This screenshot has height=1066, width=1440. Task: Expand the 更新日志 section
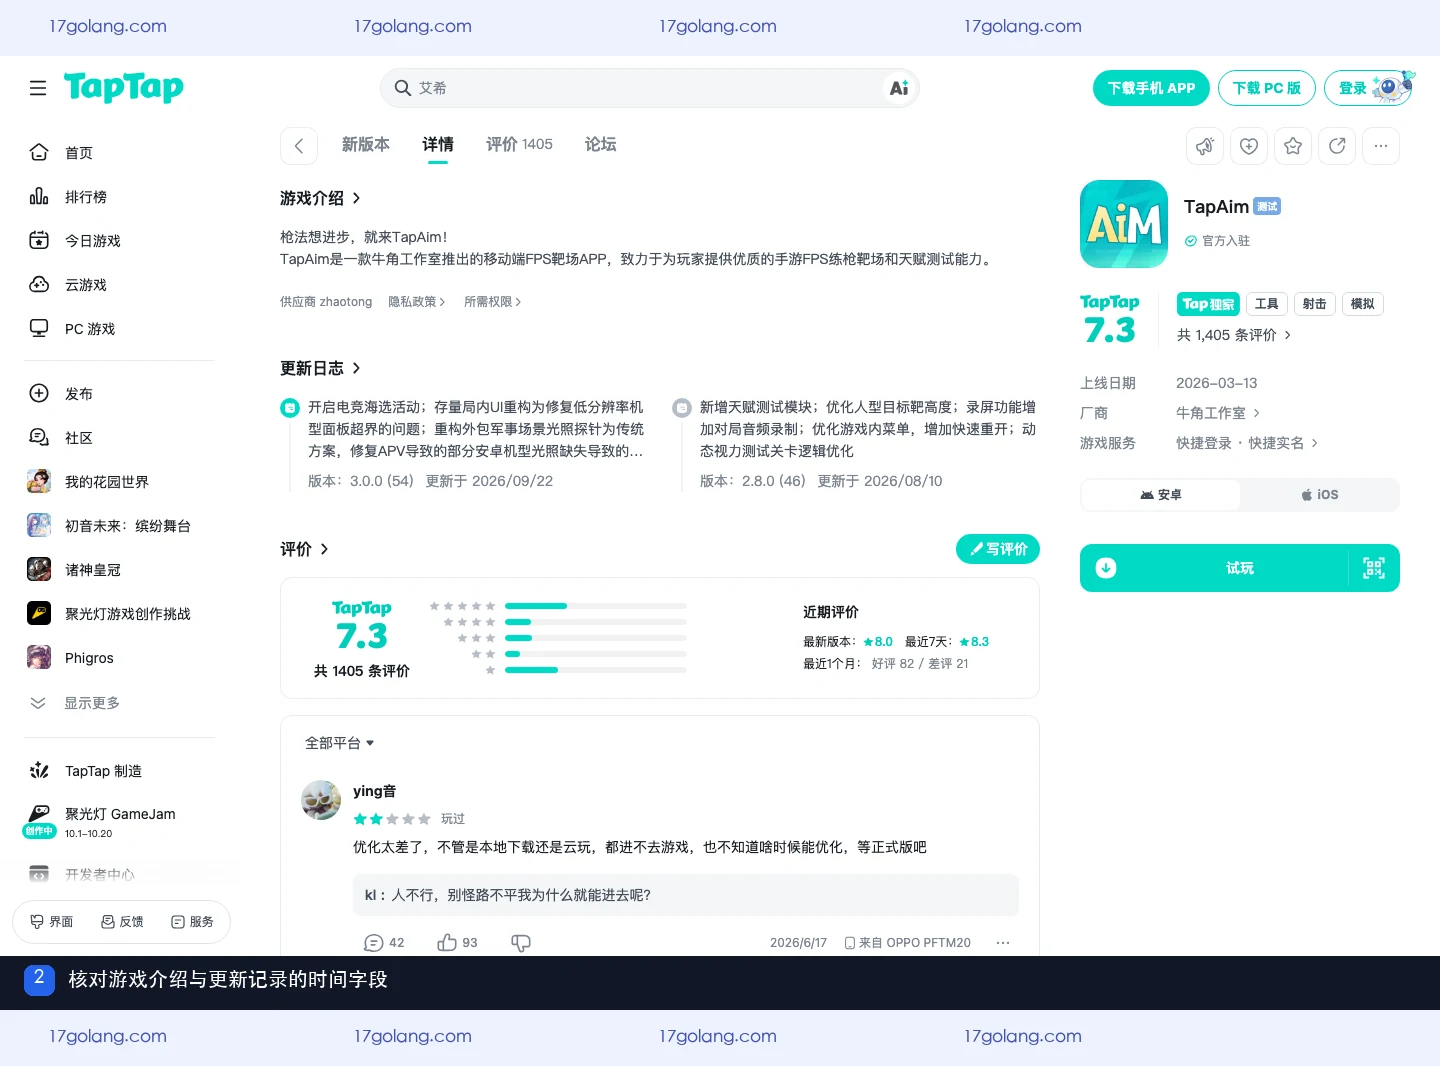(x=320, y=368)
